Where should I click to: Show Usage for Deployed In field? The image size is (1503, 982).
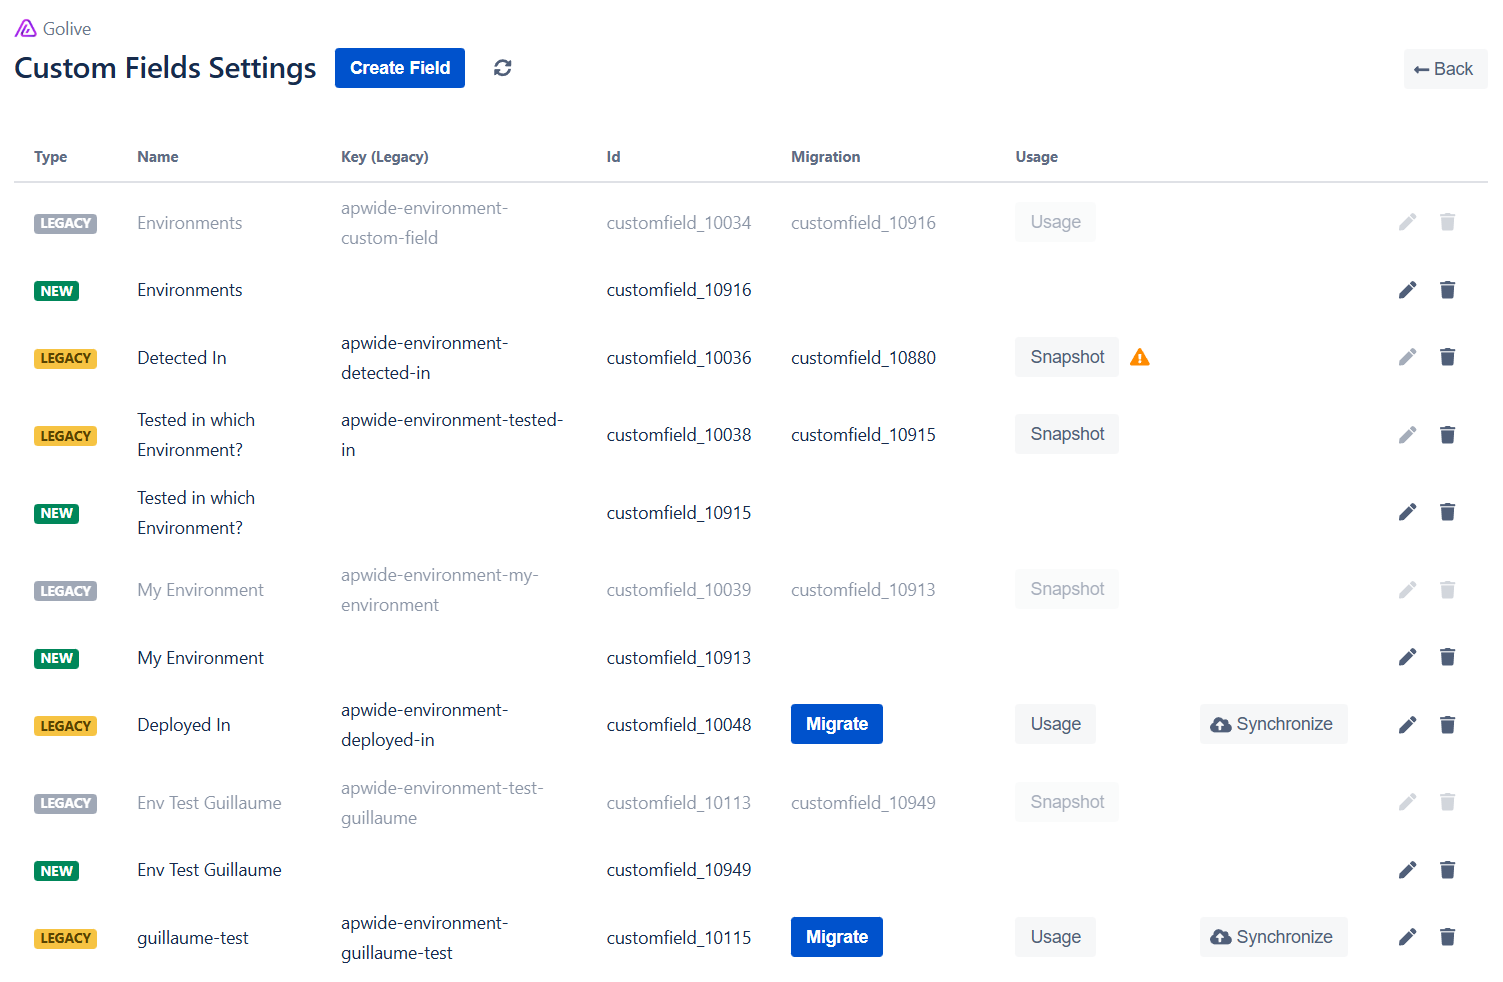click(x=1055, y=724)
